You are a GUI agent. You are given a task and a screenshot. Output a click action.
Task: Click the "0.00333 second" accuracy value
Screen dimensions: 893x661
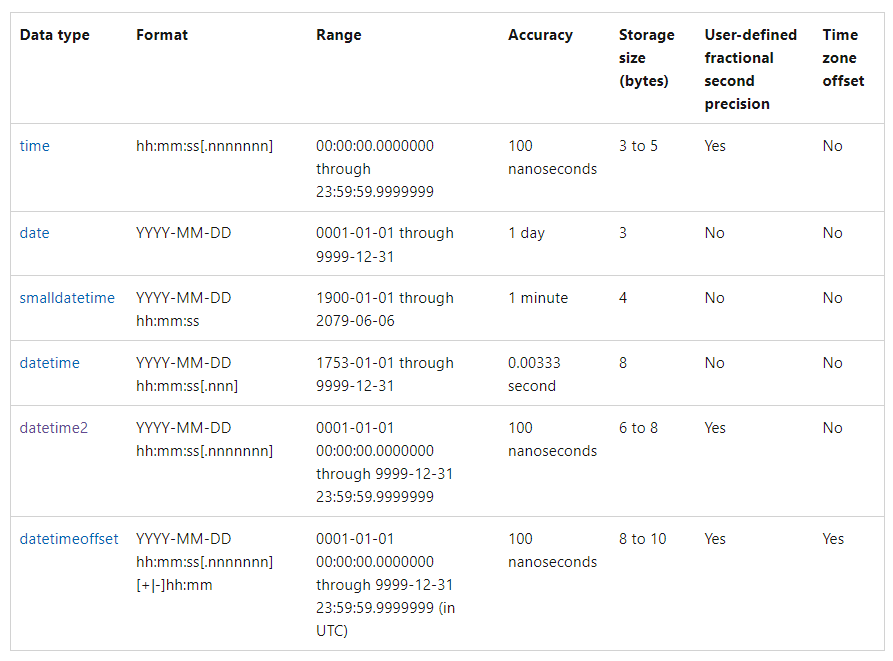coord(532,374)
